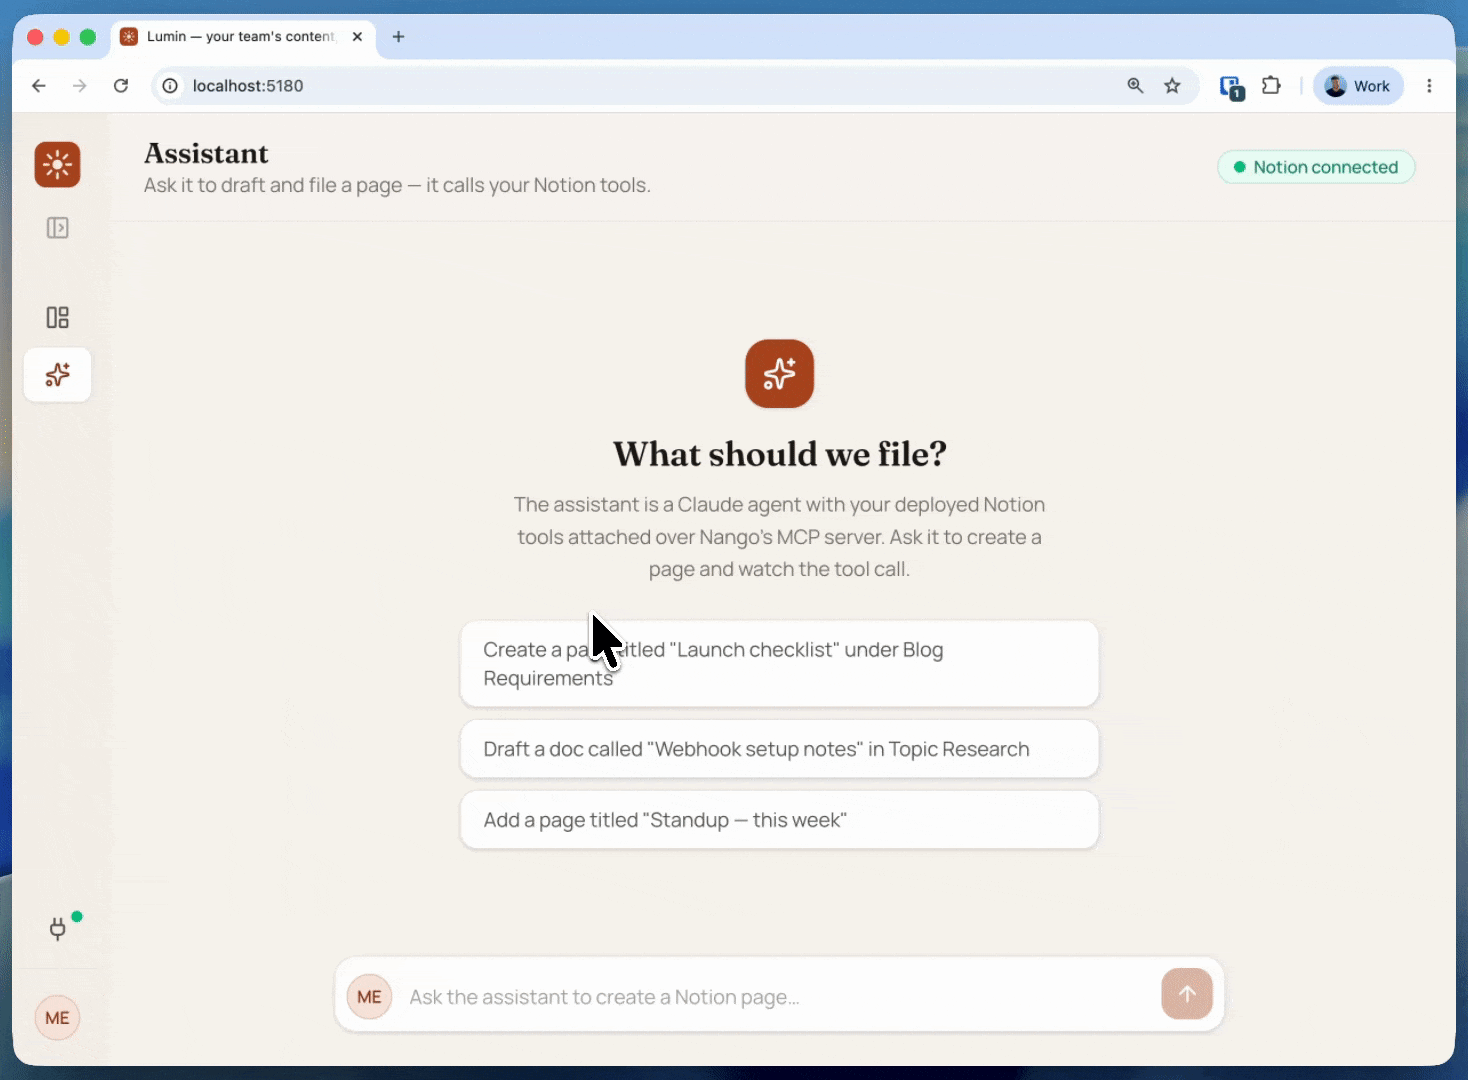Bookmark this page with the star

pos(1172,86)
